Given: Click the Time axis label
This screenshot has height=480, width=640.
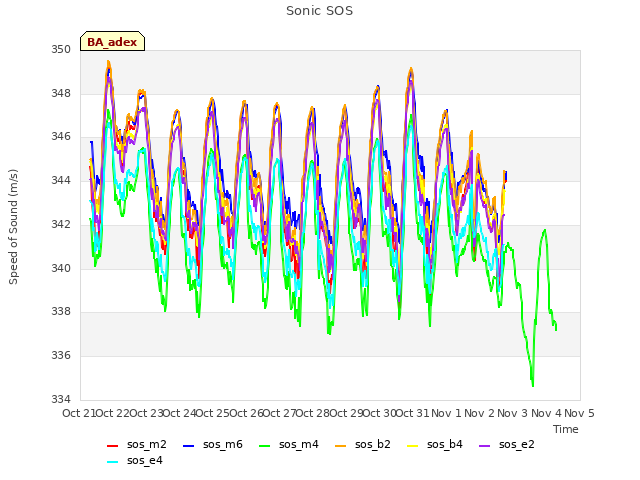Looking at the screenshot, I should point(566,429).
